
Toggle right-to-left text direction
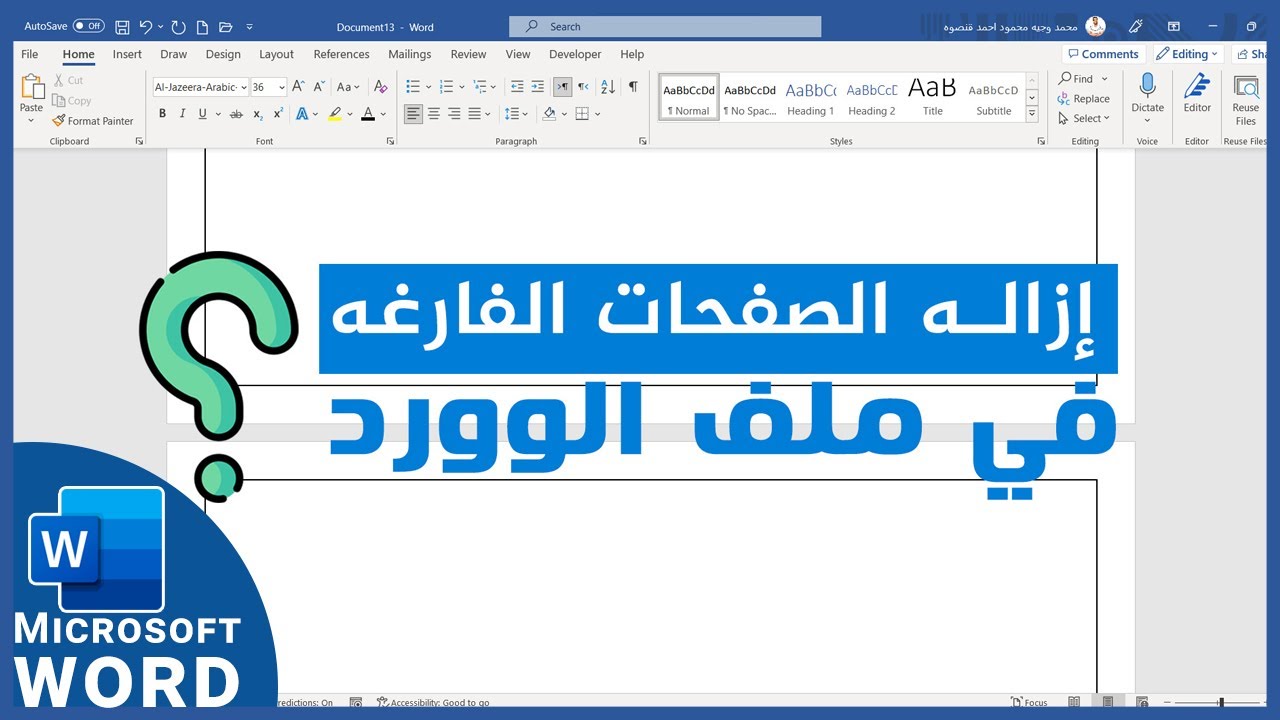pos(583,87)
